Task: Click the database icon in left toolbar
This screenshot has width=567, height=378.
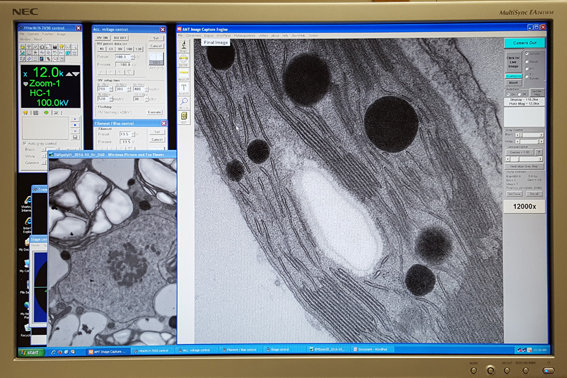Action: [184, 116]
